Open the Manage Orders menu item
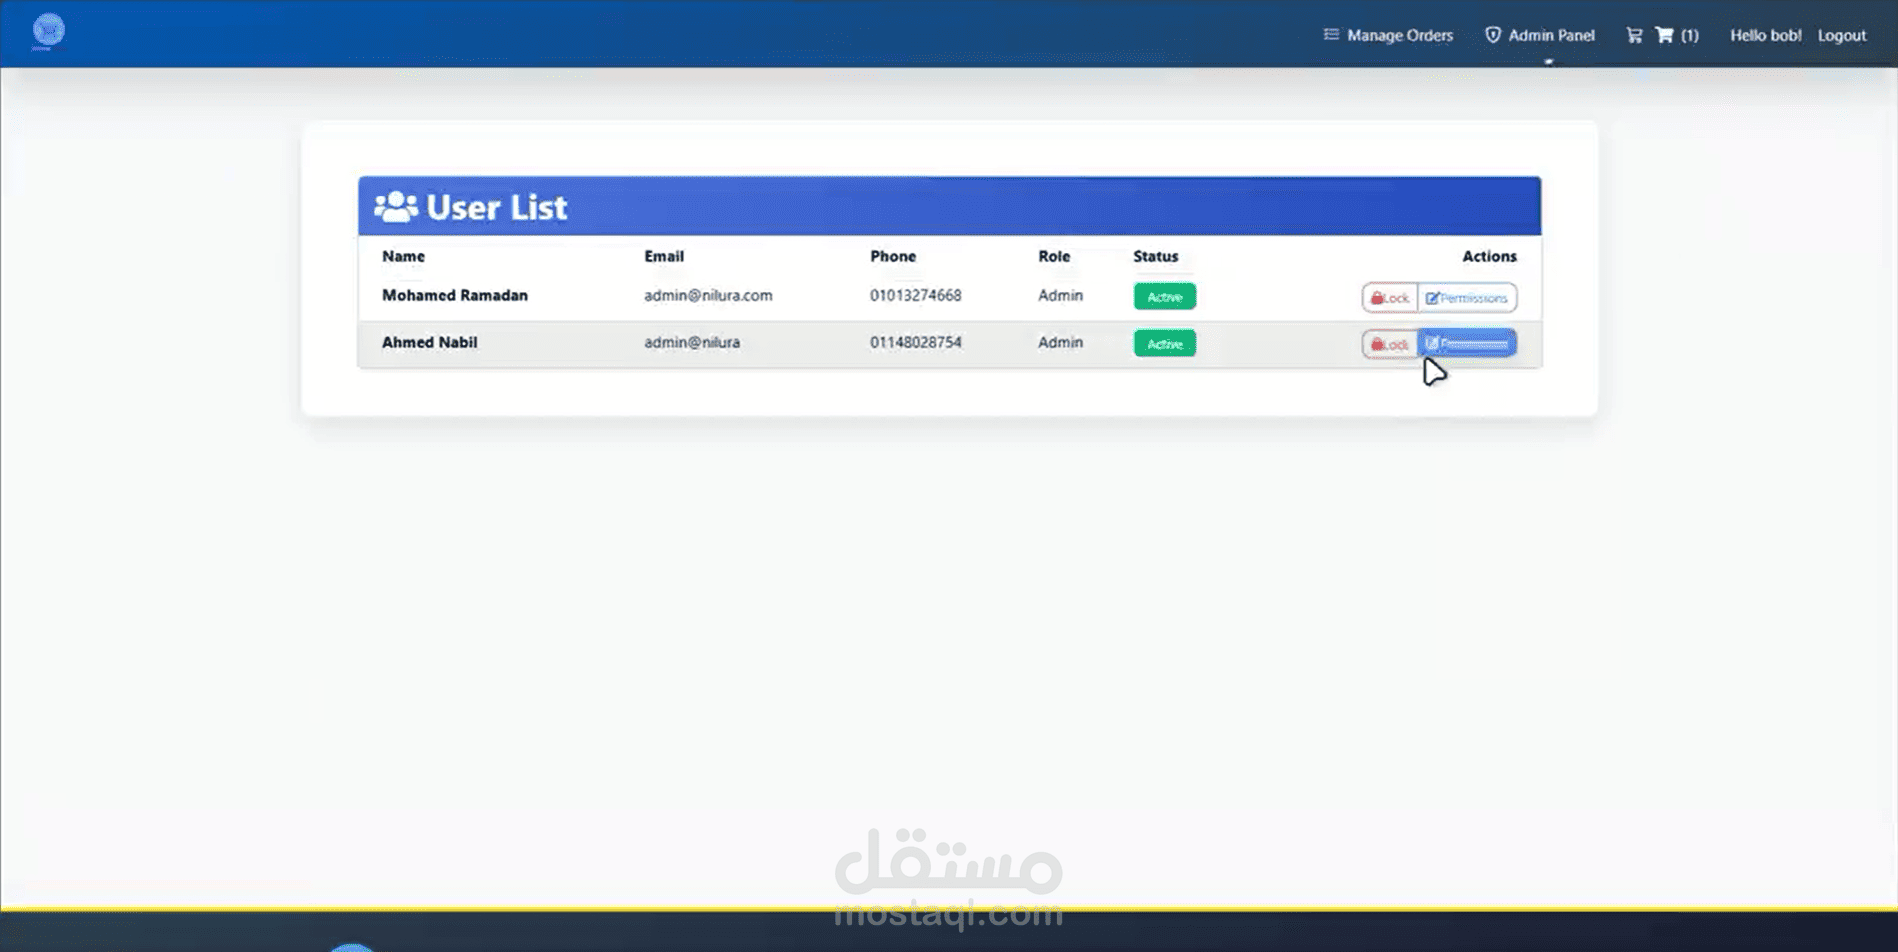Screen dimensions: 1898x952 pos(1388,35)
